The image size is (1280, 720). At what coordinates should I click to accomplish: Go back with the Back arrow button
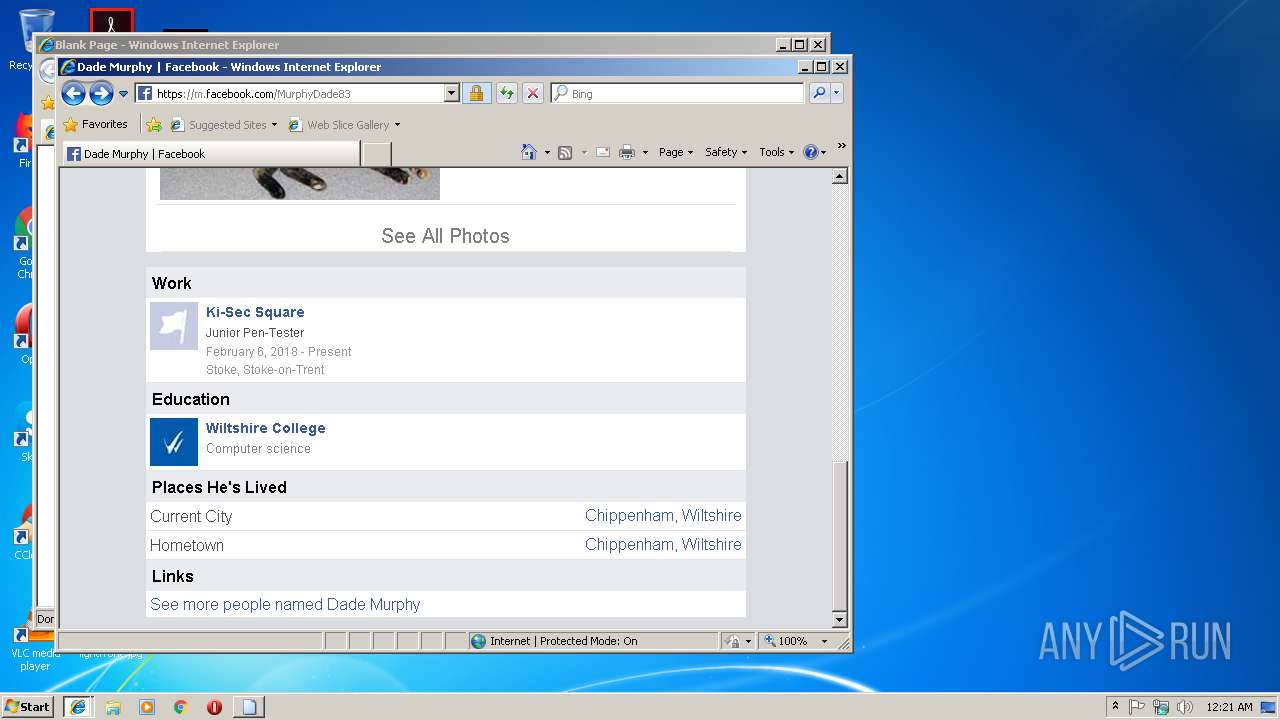(73, 94)
